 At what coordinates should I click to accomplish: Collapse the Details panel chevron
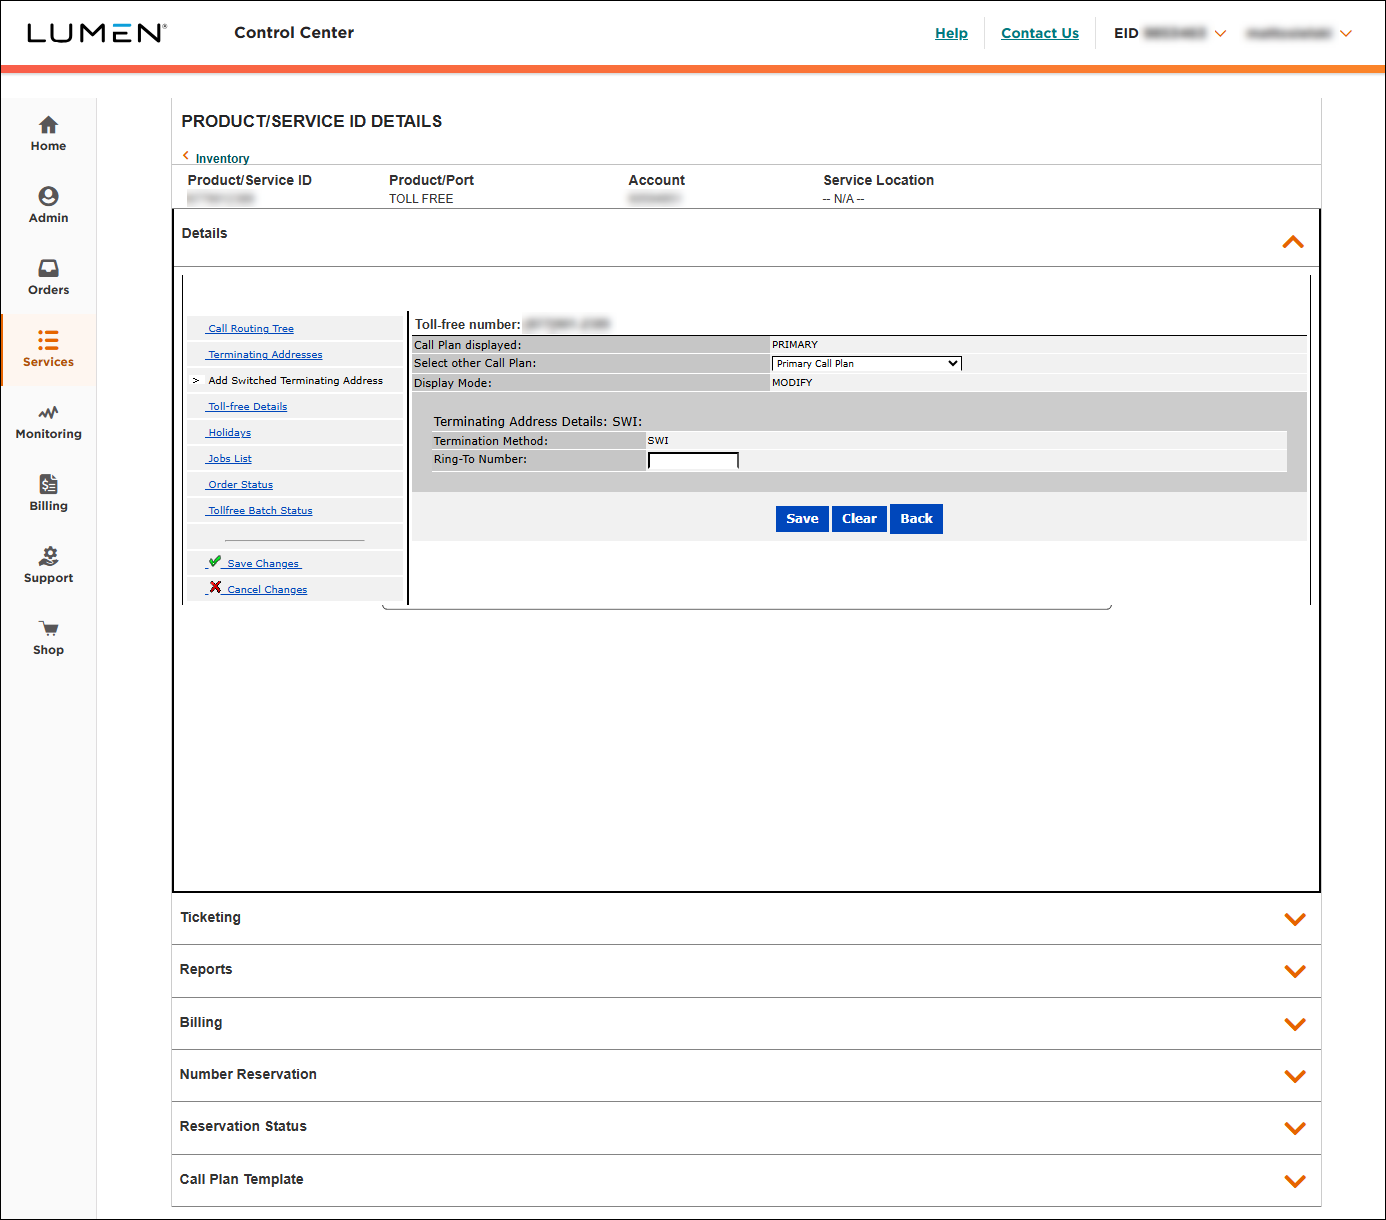[x=1293, y=241]
